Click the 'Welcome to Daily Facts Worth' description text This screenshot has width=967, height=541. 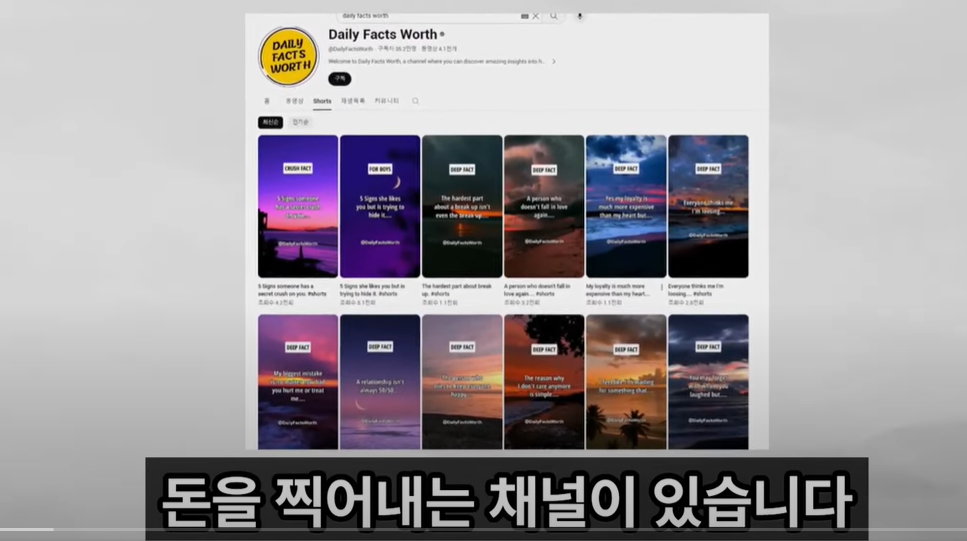pyautogui.click(x=437, y=62)
